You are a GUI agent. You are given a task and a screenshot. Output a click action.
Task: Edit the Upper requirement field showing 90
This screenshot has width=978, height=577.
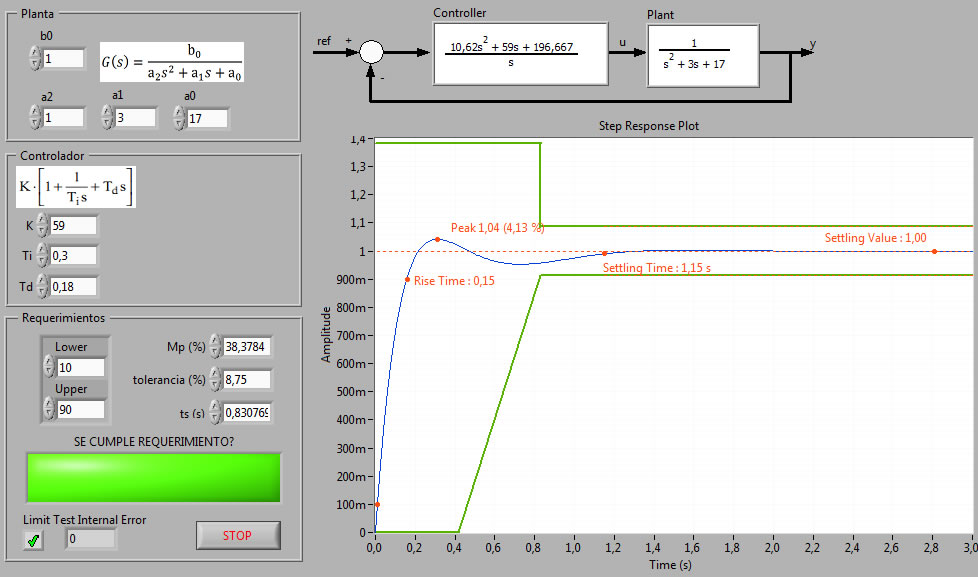pyautogui.click(x=80, y=410)
